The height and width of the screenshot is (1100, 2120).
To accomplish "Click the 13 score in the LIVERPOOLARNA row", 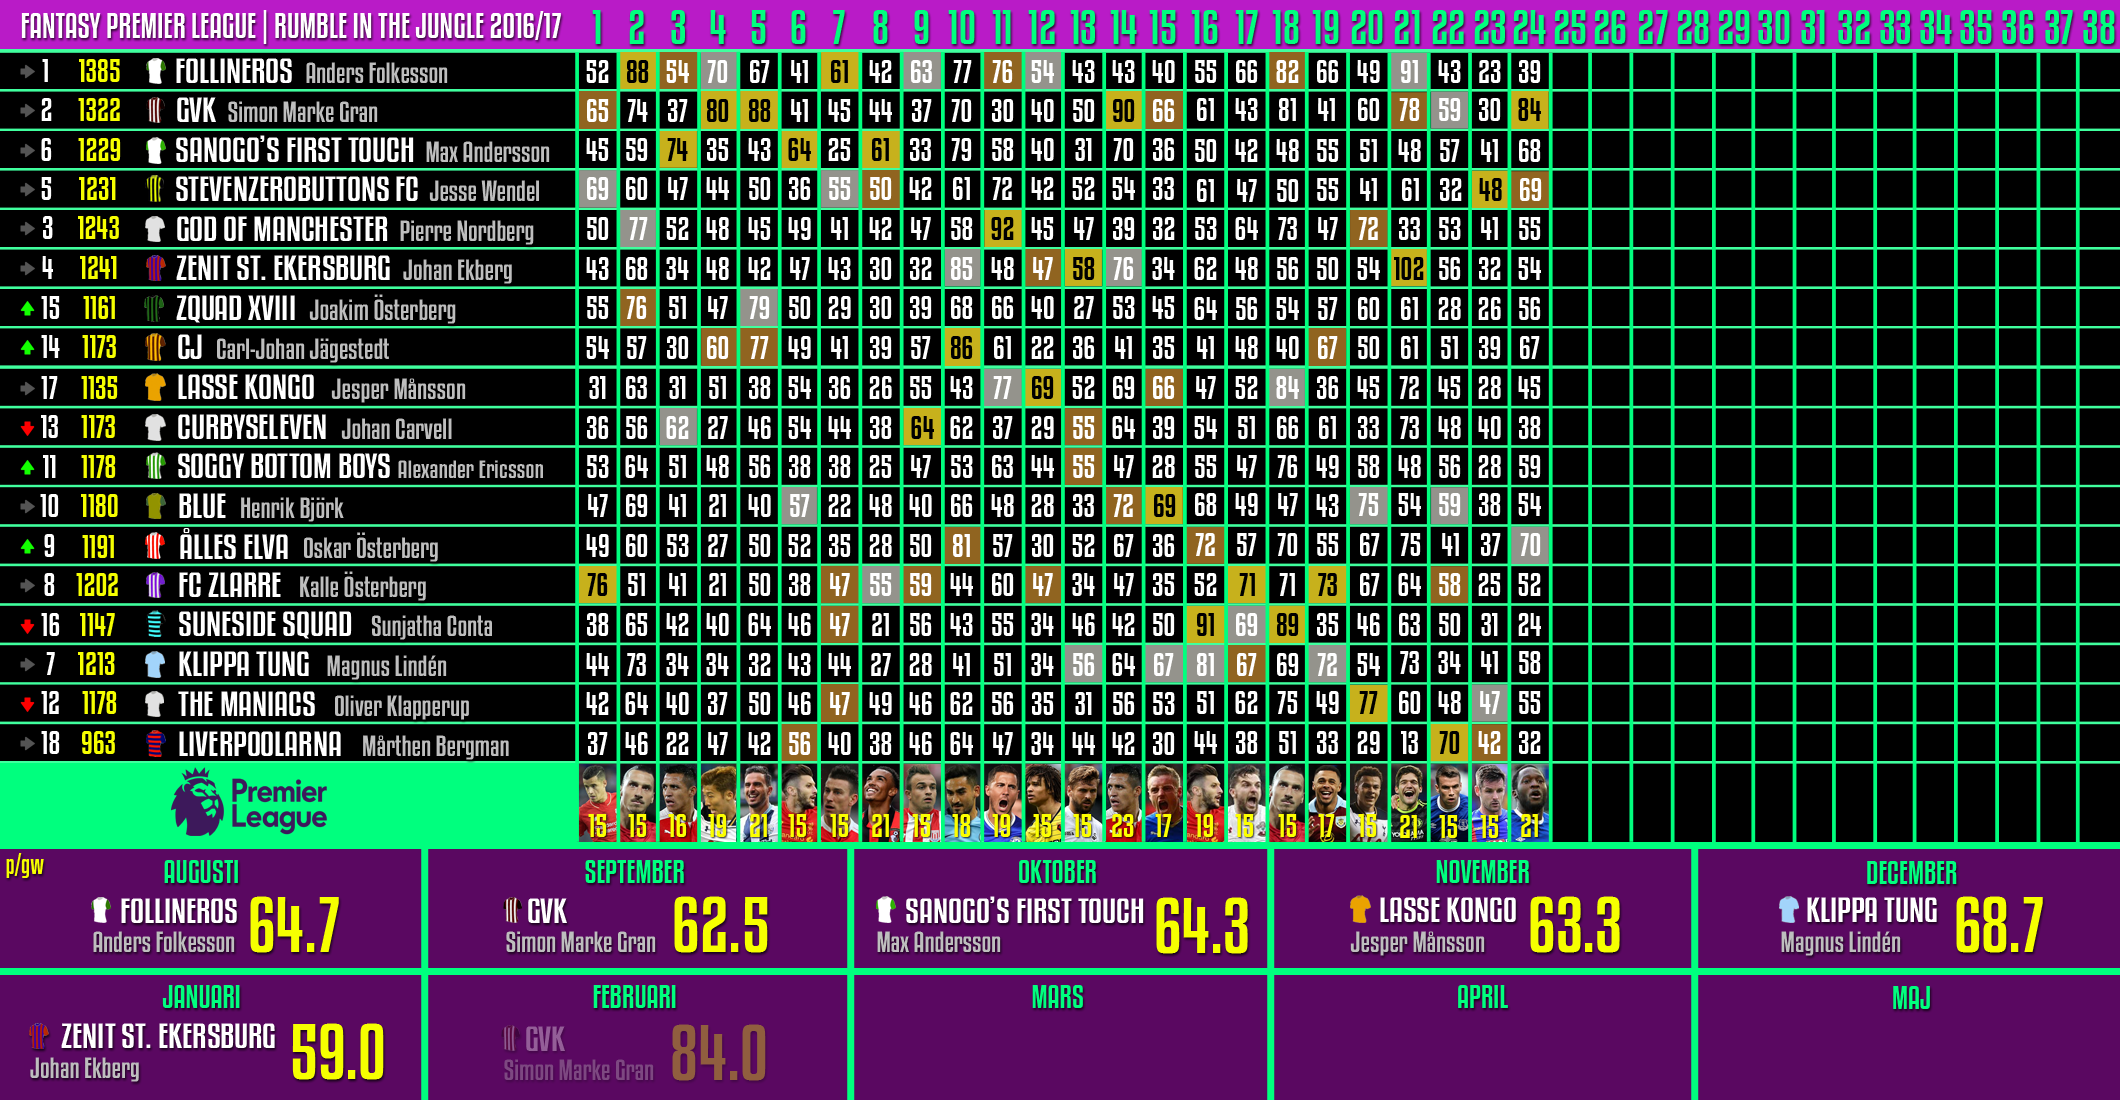I will (x=1409, y=743).
